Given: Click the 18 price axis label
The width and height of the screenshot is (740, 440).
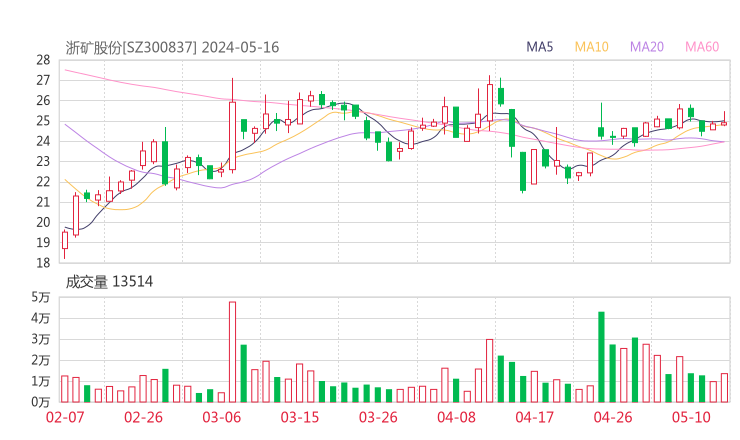Looking at the screenshot, I should coord(43,263).
